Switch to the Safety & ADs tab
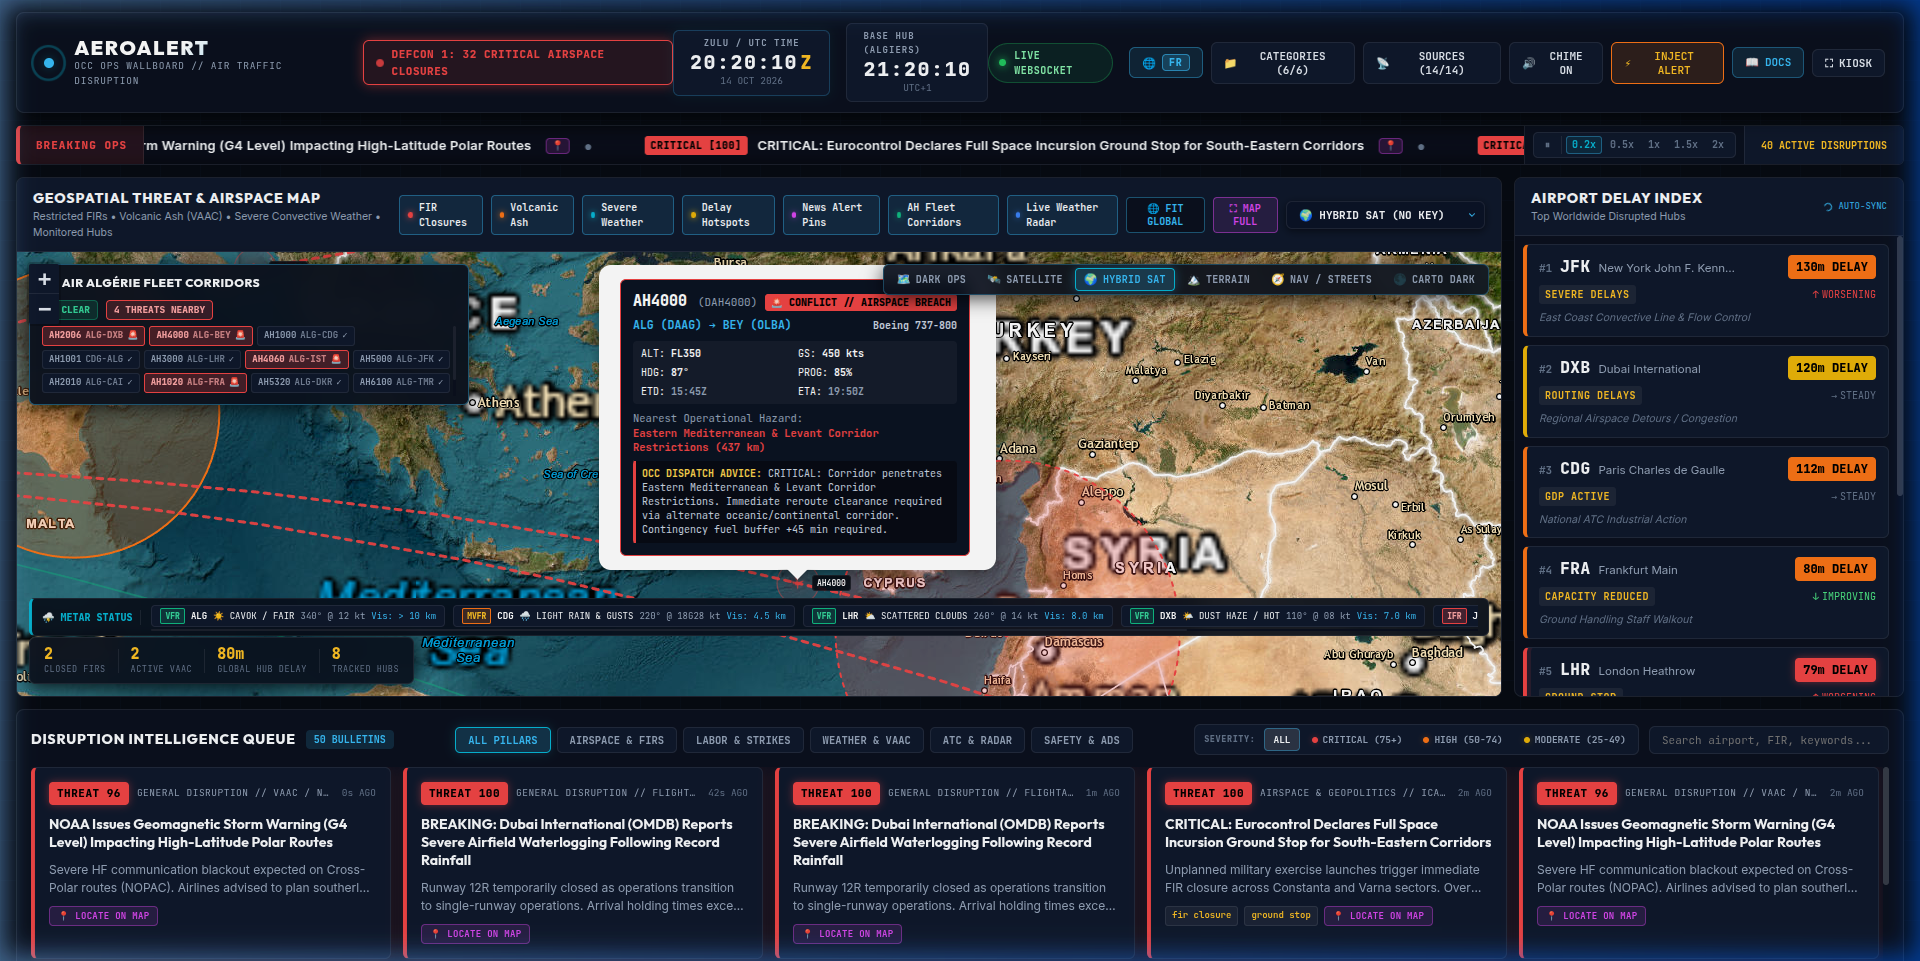The image size is (1920, 961). 1082,740
